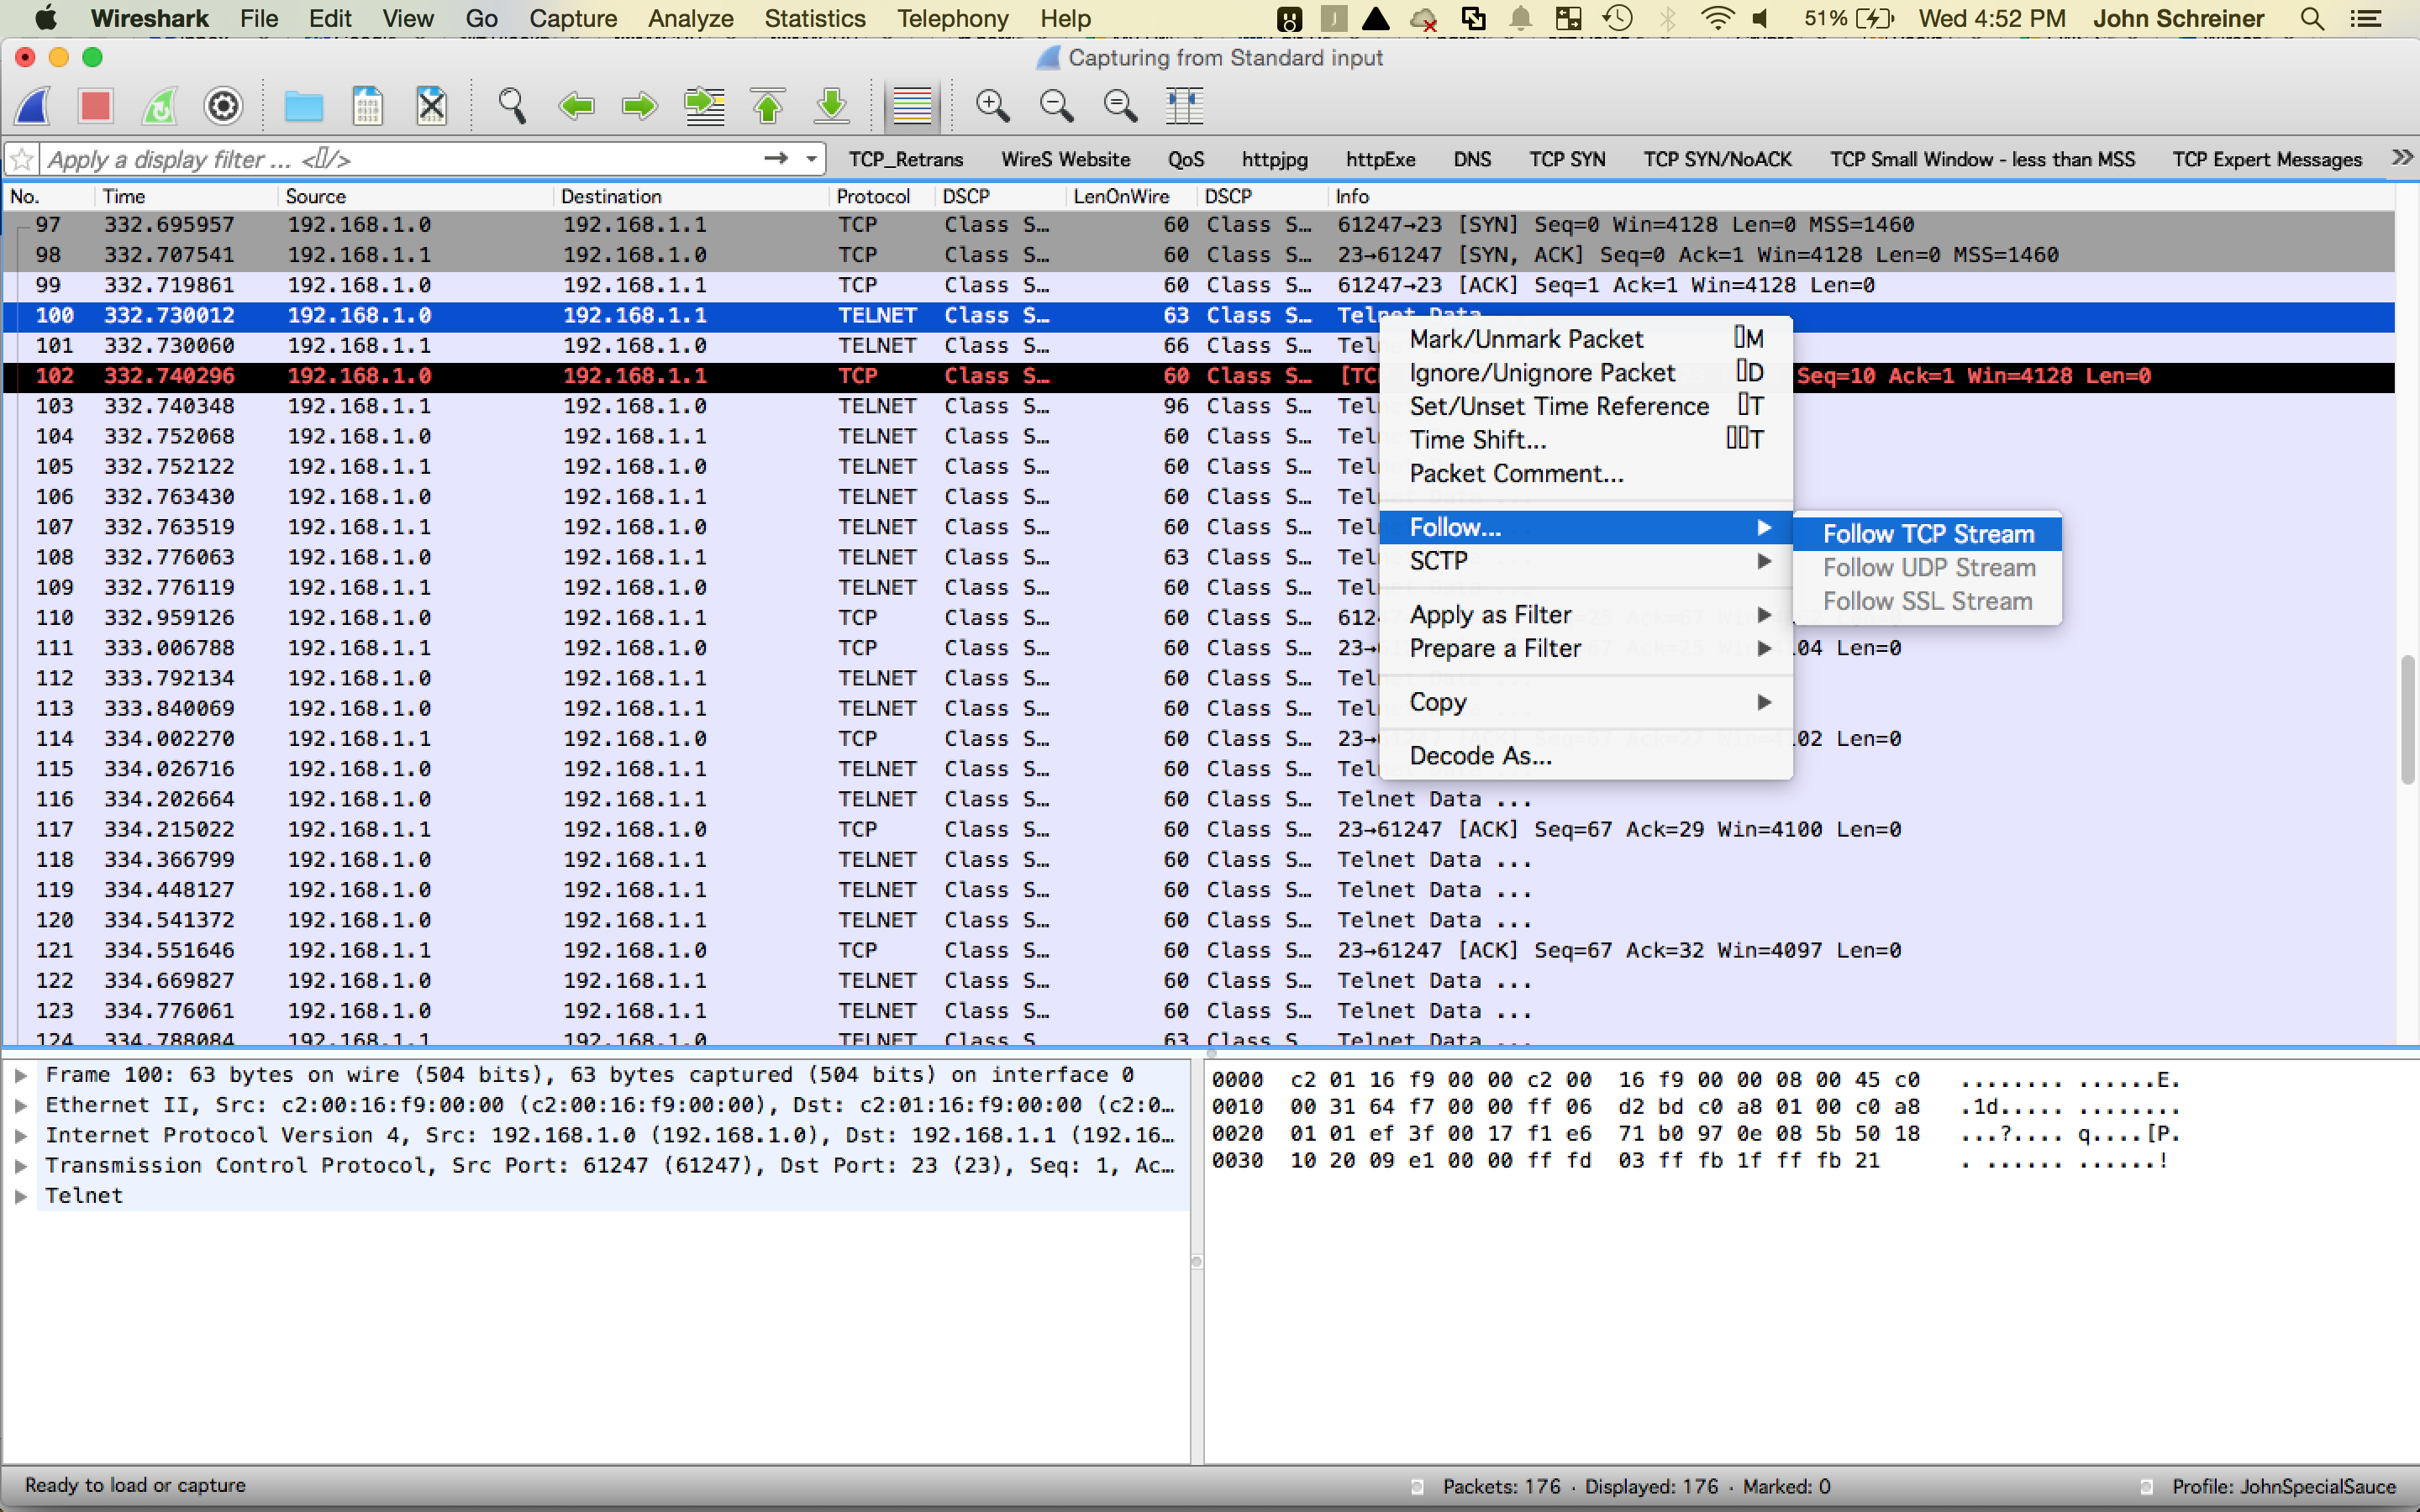The image size is (2420, 1512).
Task: Restart the current capture with the green fin
Action: coord(160,106)
